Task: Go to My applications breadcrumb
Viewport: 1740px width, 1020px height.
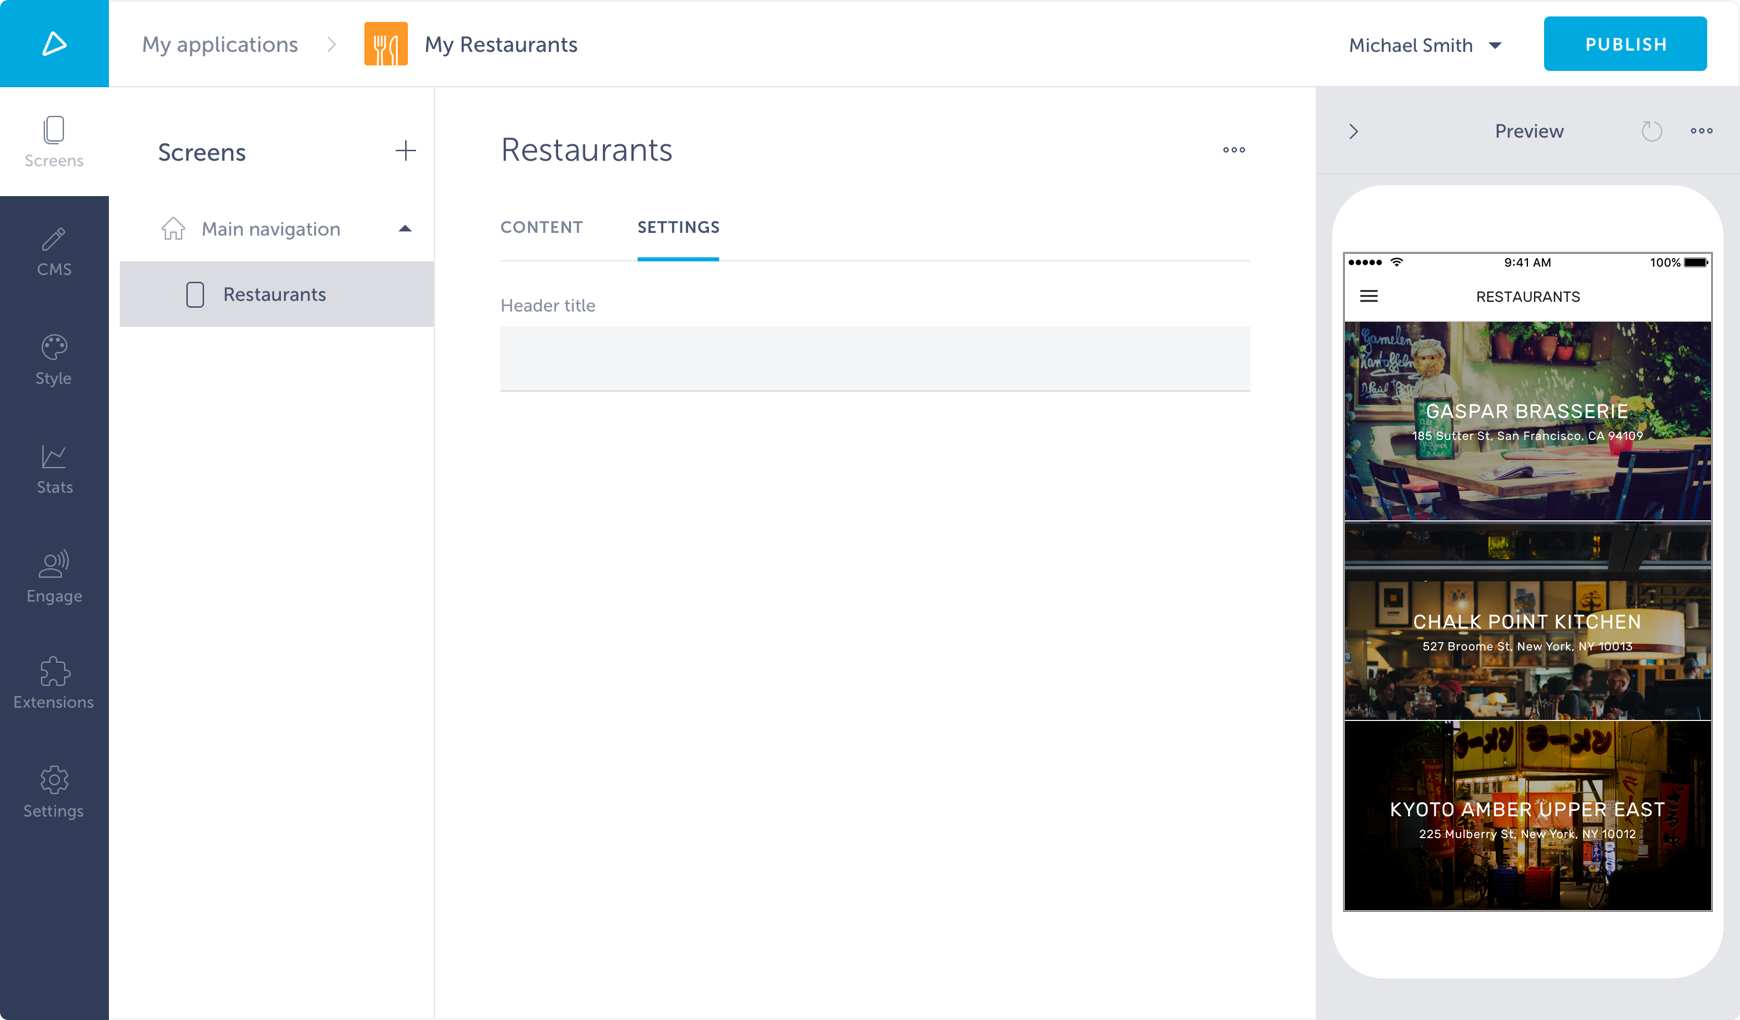Action: pos(220,45)
